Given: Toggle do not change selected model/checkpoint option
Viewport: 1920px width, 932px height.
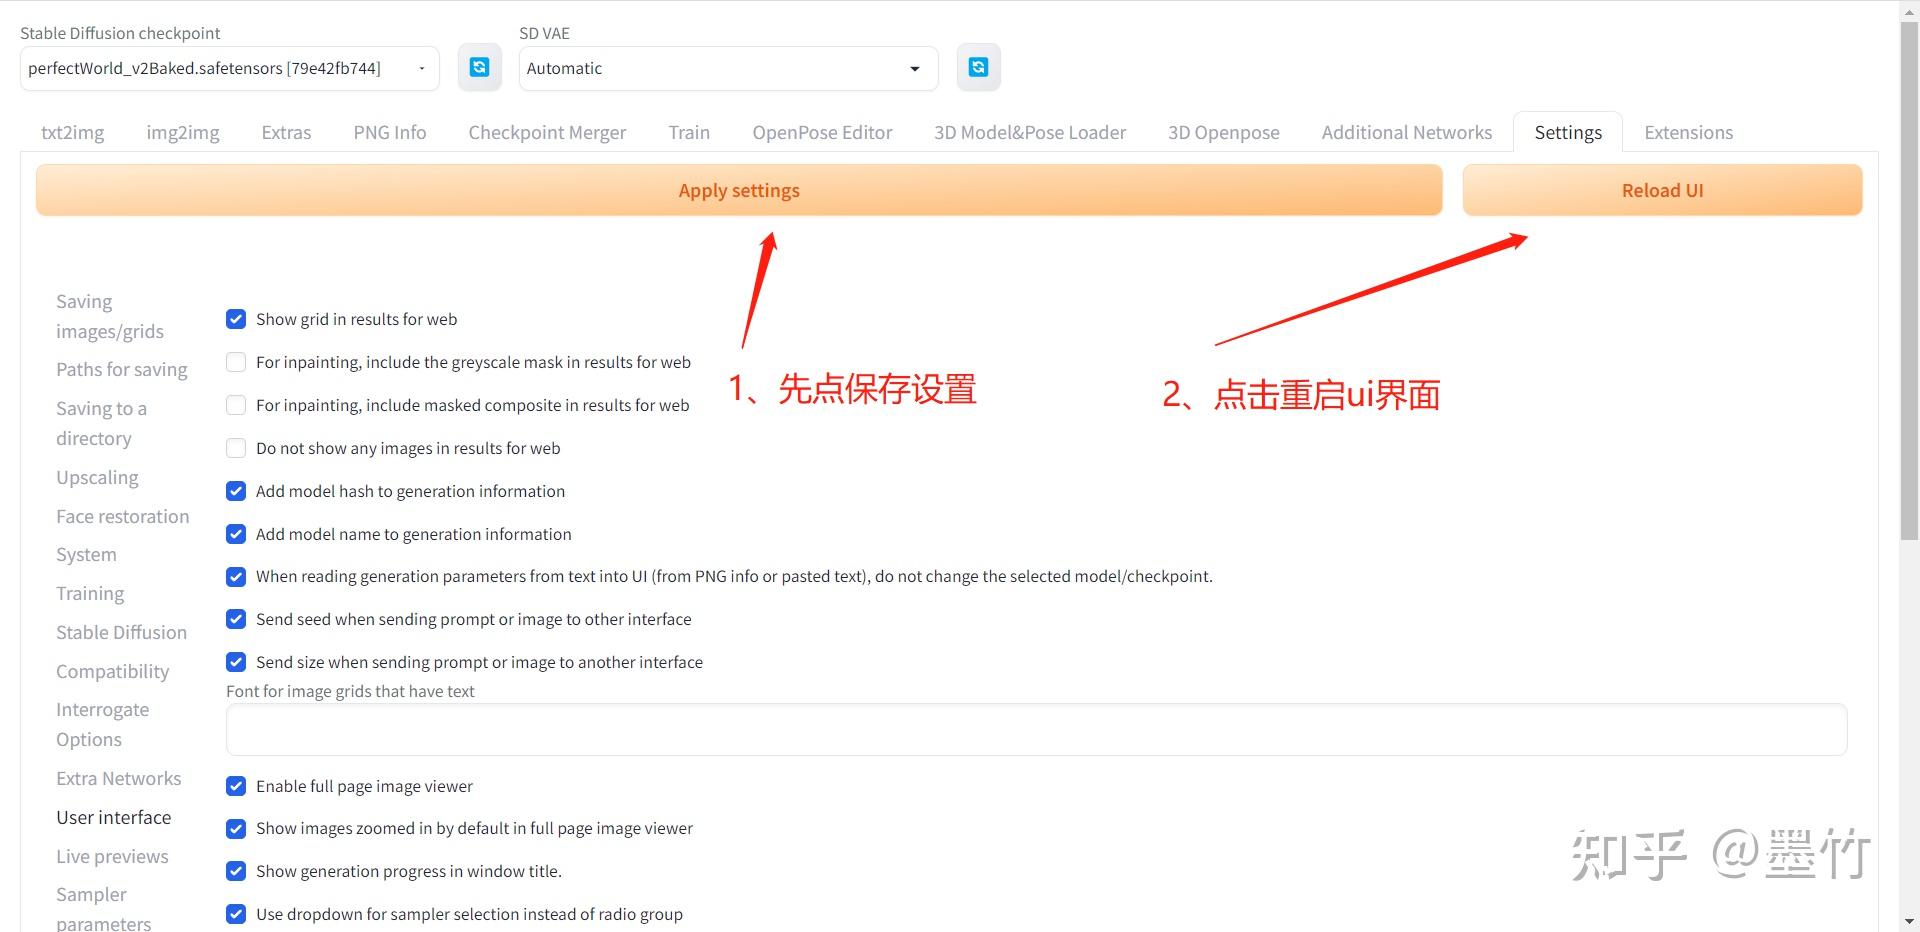Looking at the screenshot, I should [x=236, y=577].
